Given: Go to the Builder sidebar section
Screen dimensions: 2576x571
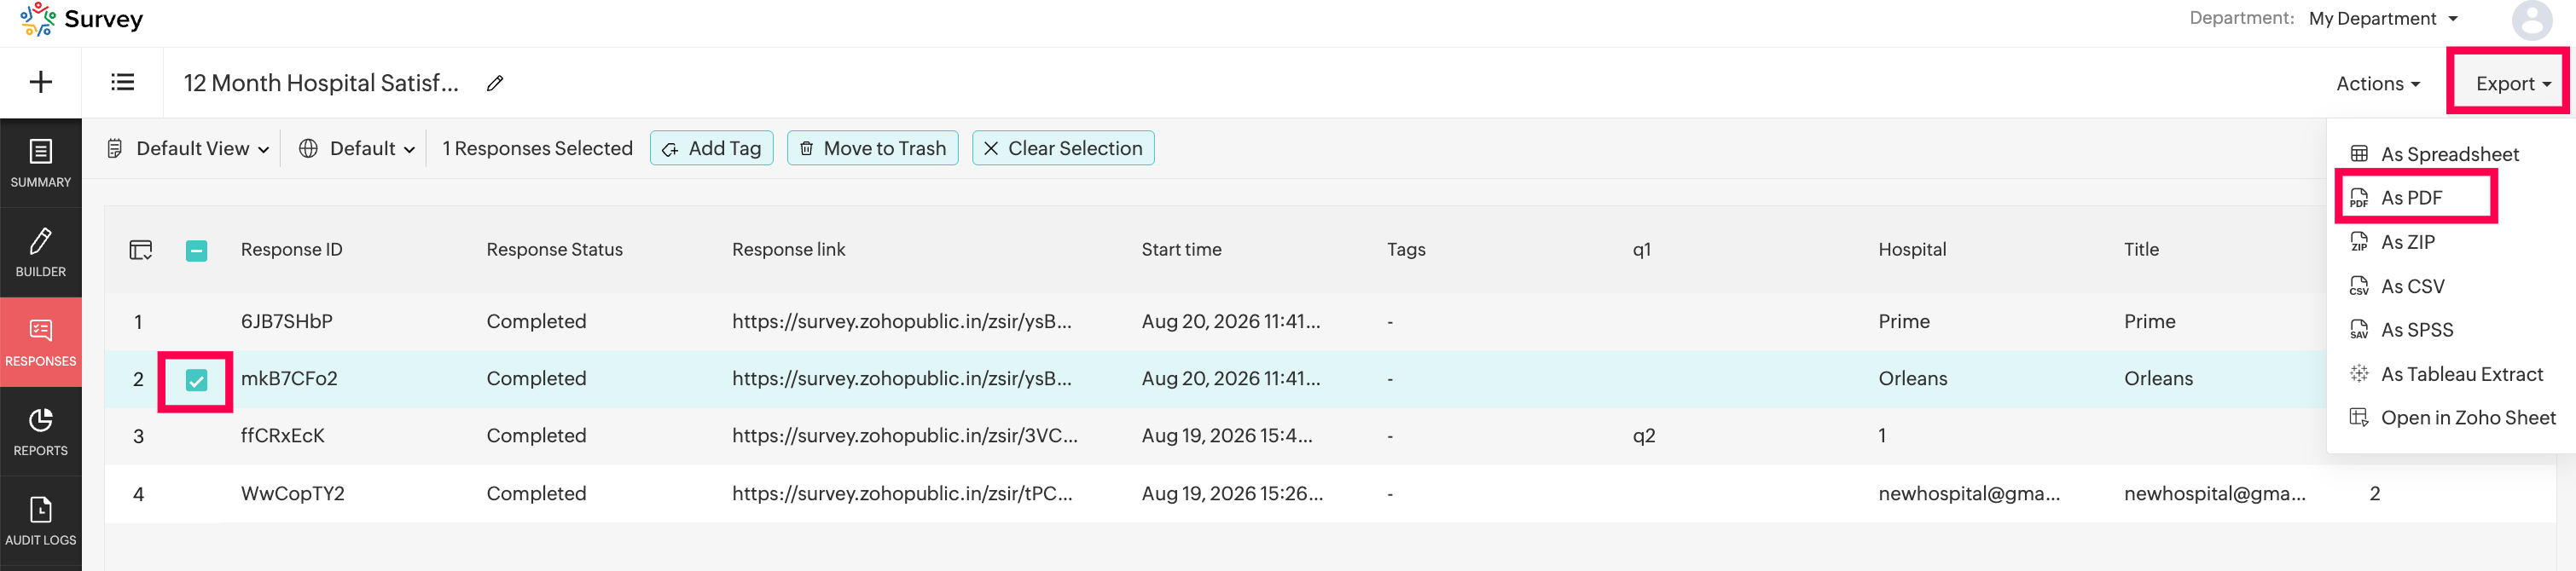Looking at the screenshot, I should pyautogui.click(x=41, y=252).
